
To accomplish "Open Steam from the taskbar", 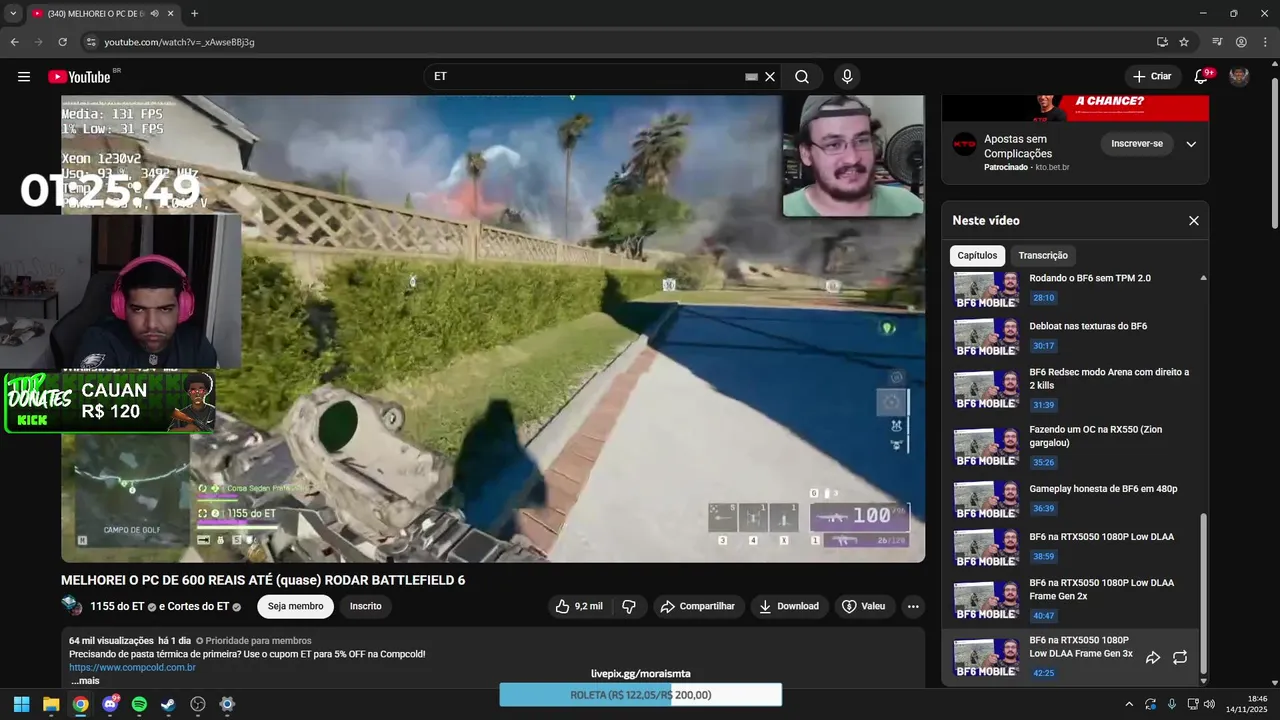I will 168,704.
